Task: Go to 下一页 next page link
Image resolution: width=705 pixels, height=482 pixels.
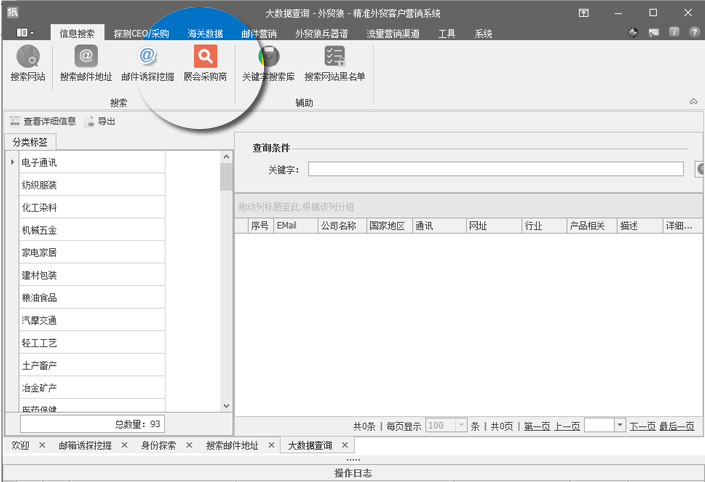Action: coord(642,426)
